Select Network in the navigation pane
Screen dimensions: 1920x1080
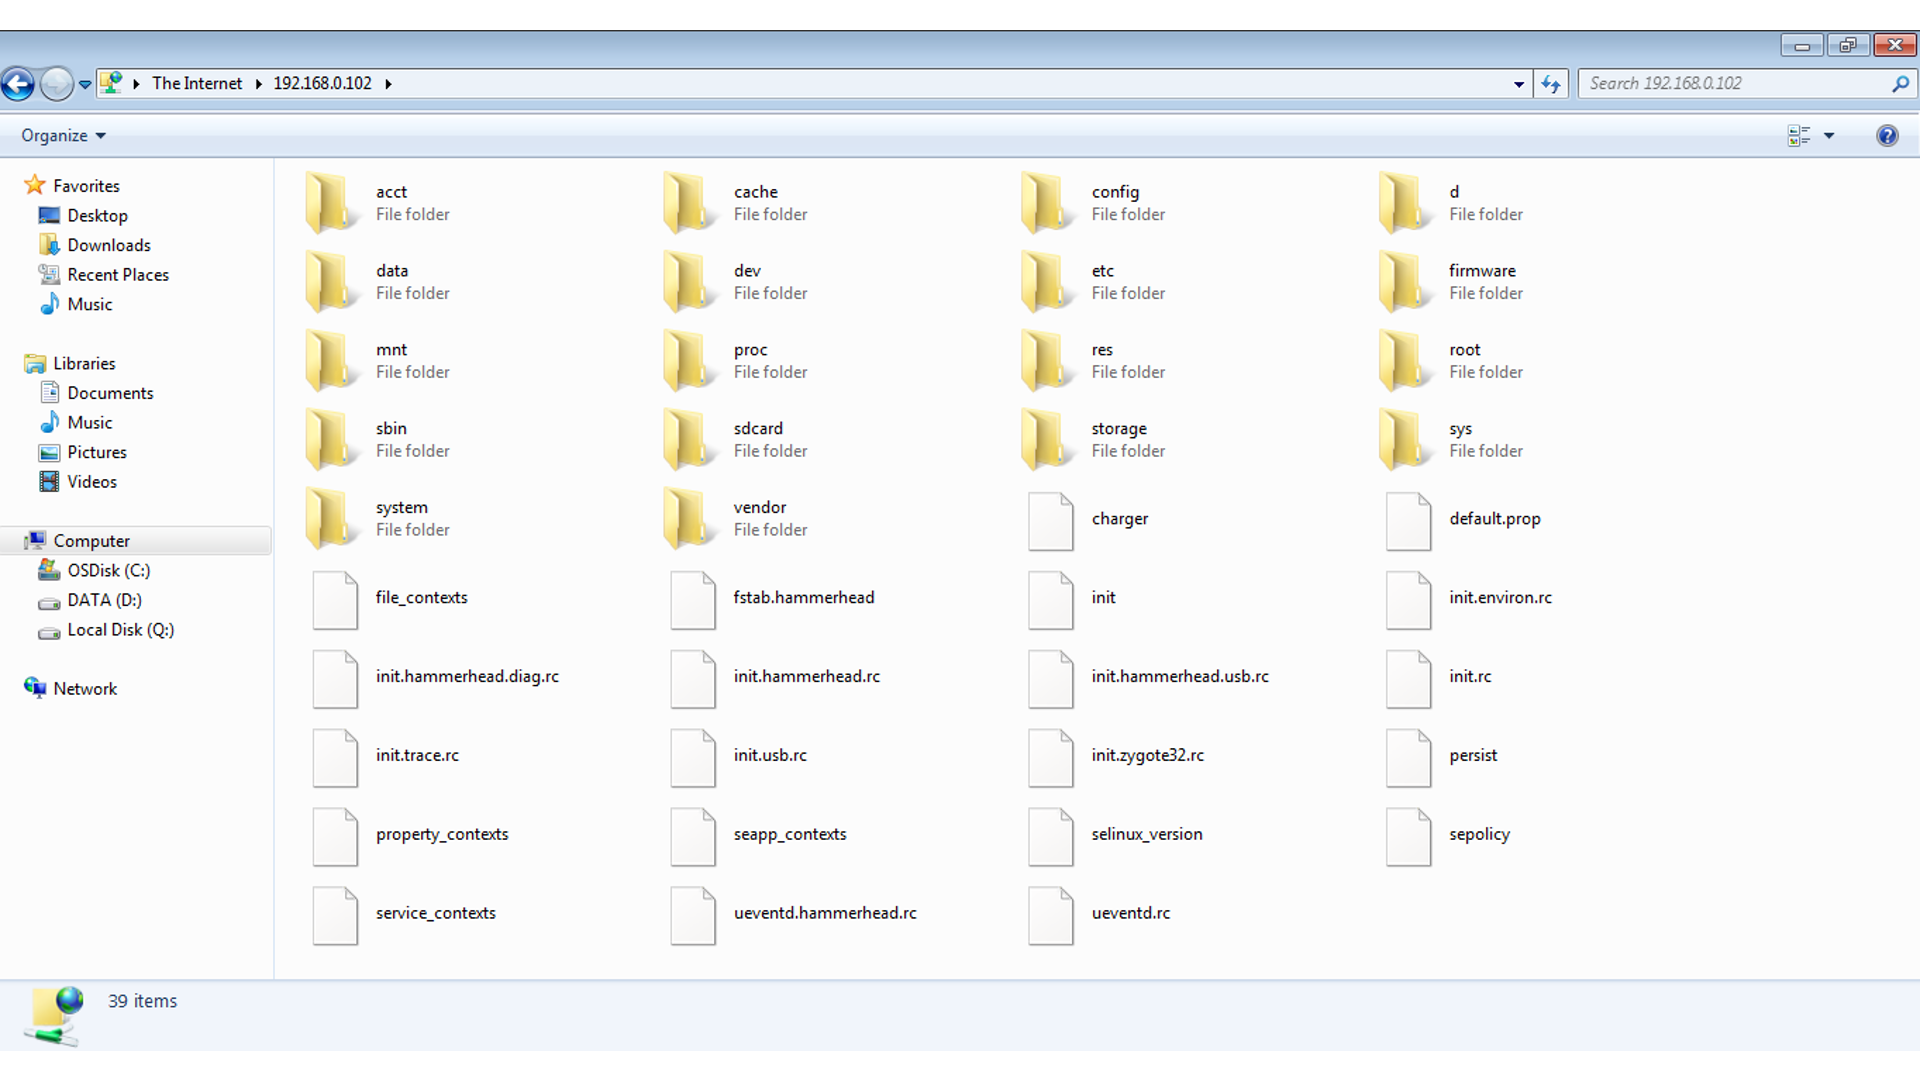click(x=87, y=688)
